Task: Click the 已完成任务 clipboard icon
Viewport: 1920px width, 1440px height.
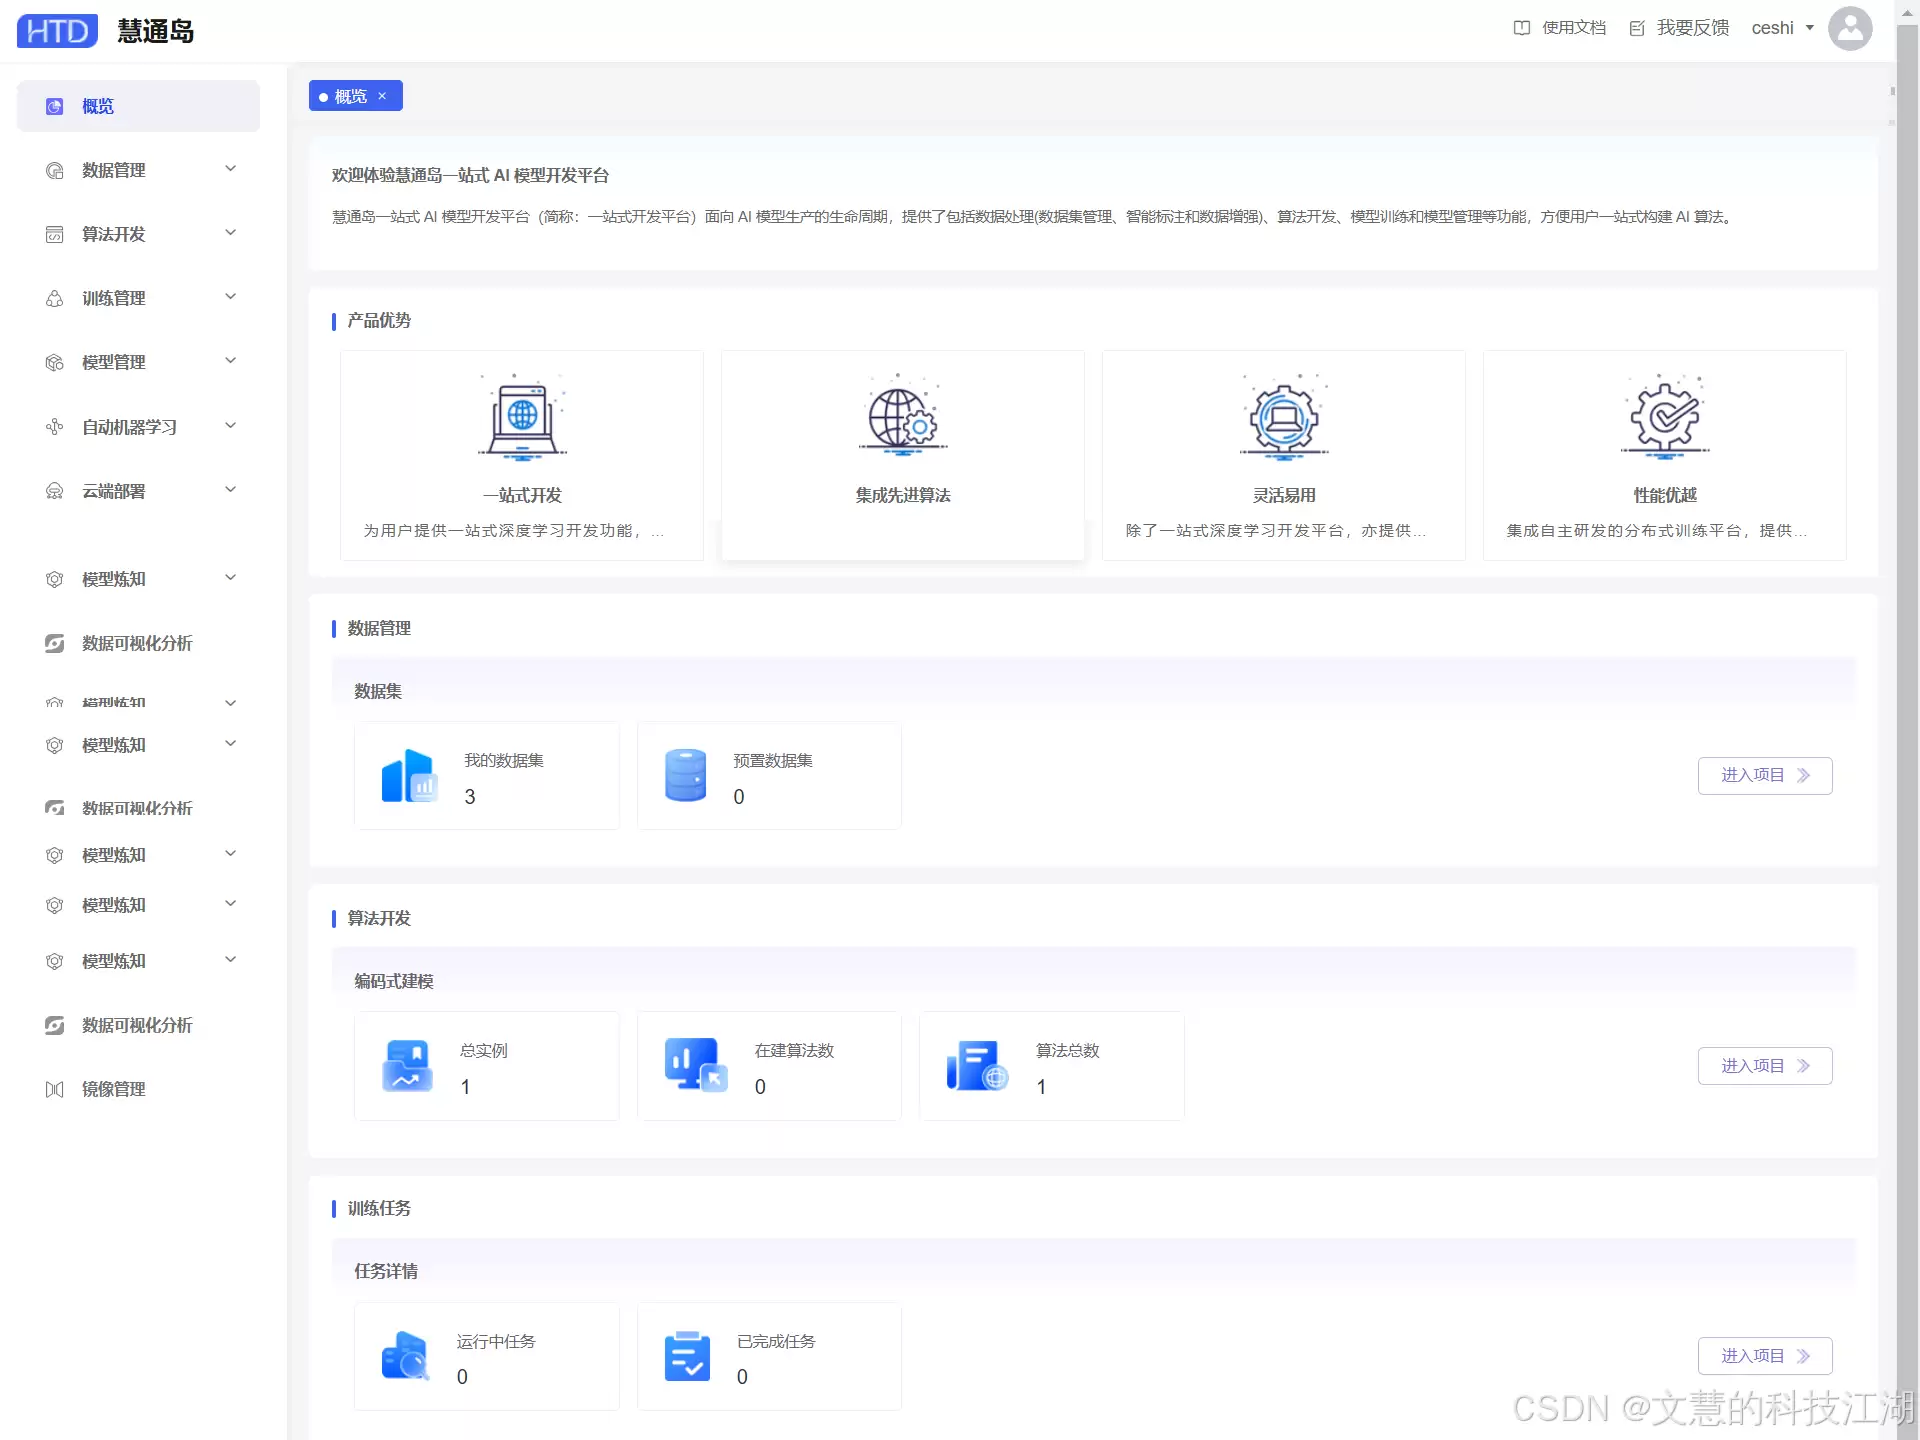Action: pyautogui.click(x=687, y=1356)
